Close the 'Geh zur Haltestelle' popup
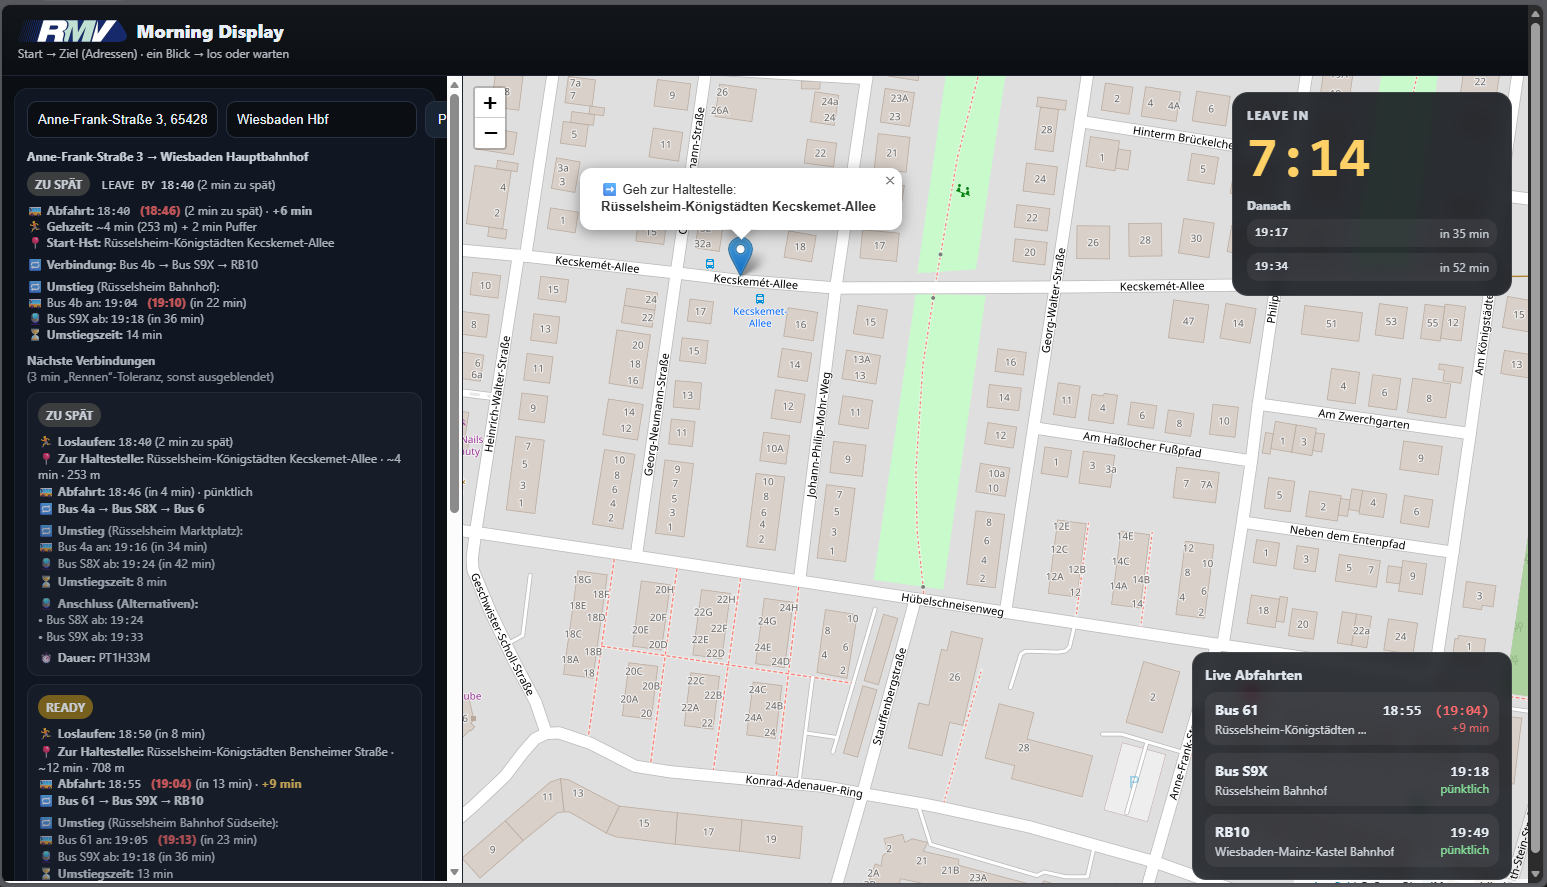 click(x=889, y=181)
